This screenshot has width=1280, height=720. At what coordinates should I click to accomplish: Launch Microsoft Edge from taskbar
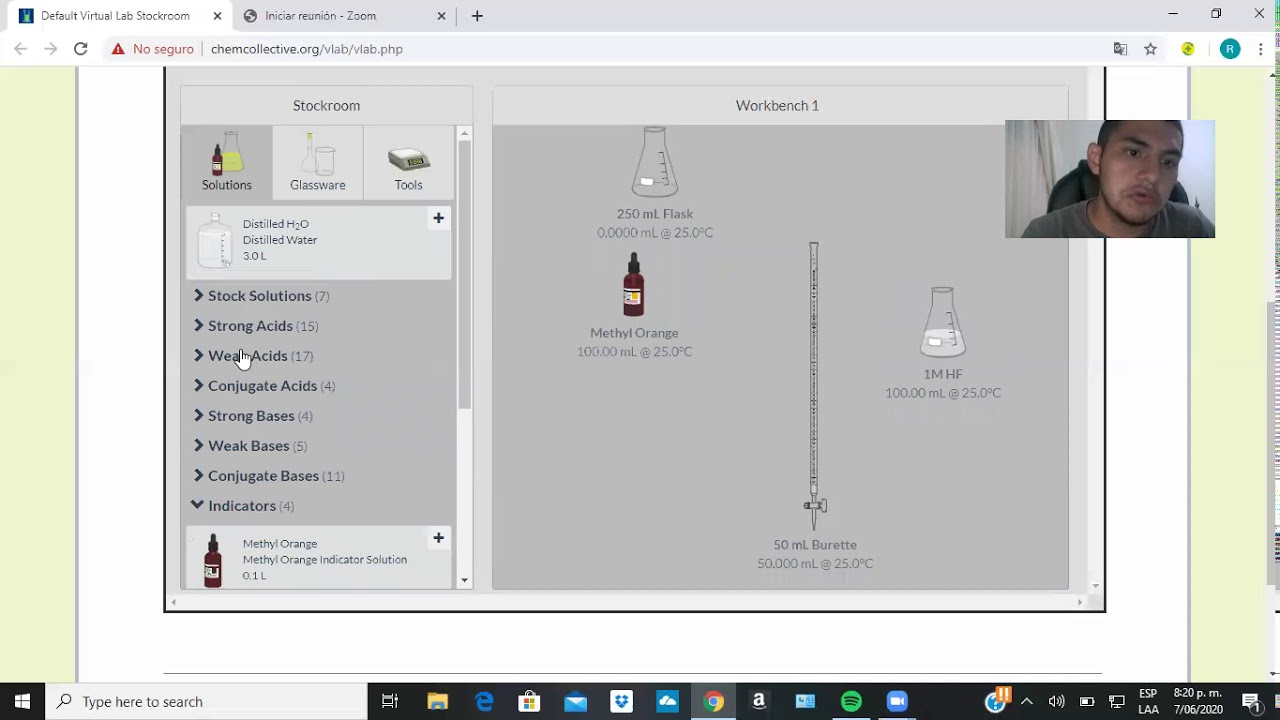point(484,701)
